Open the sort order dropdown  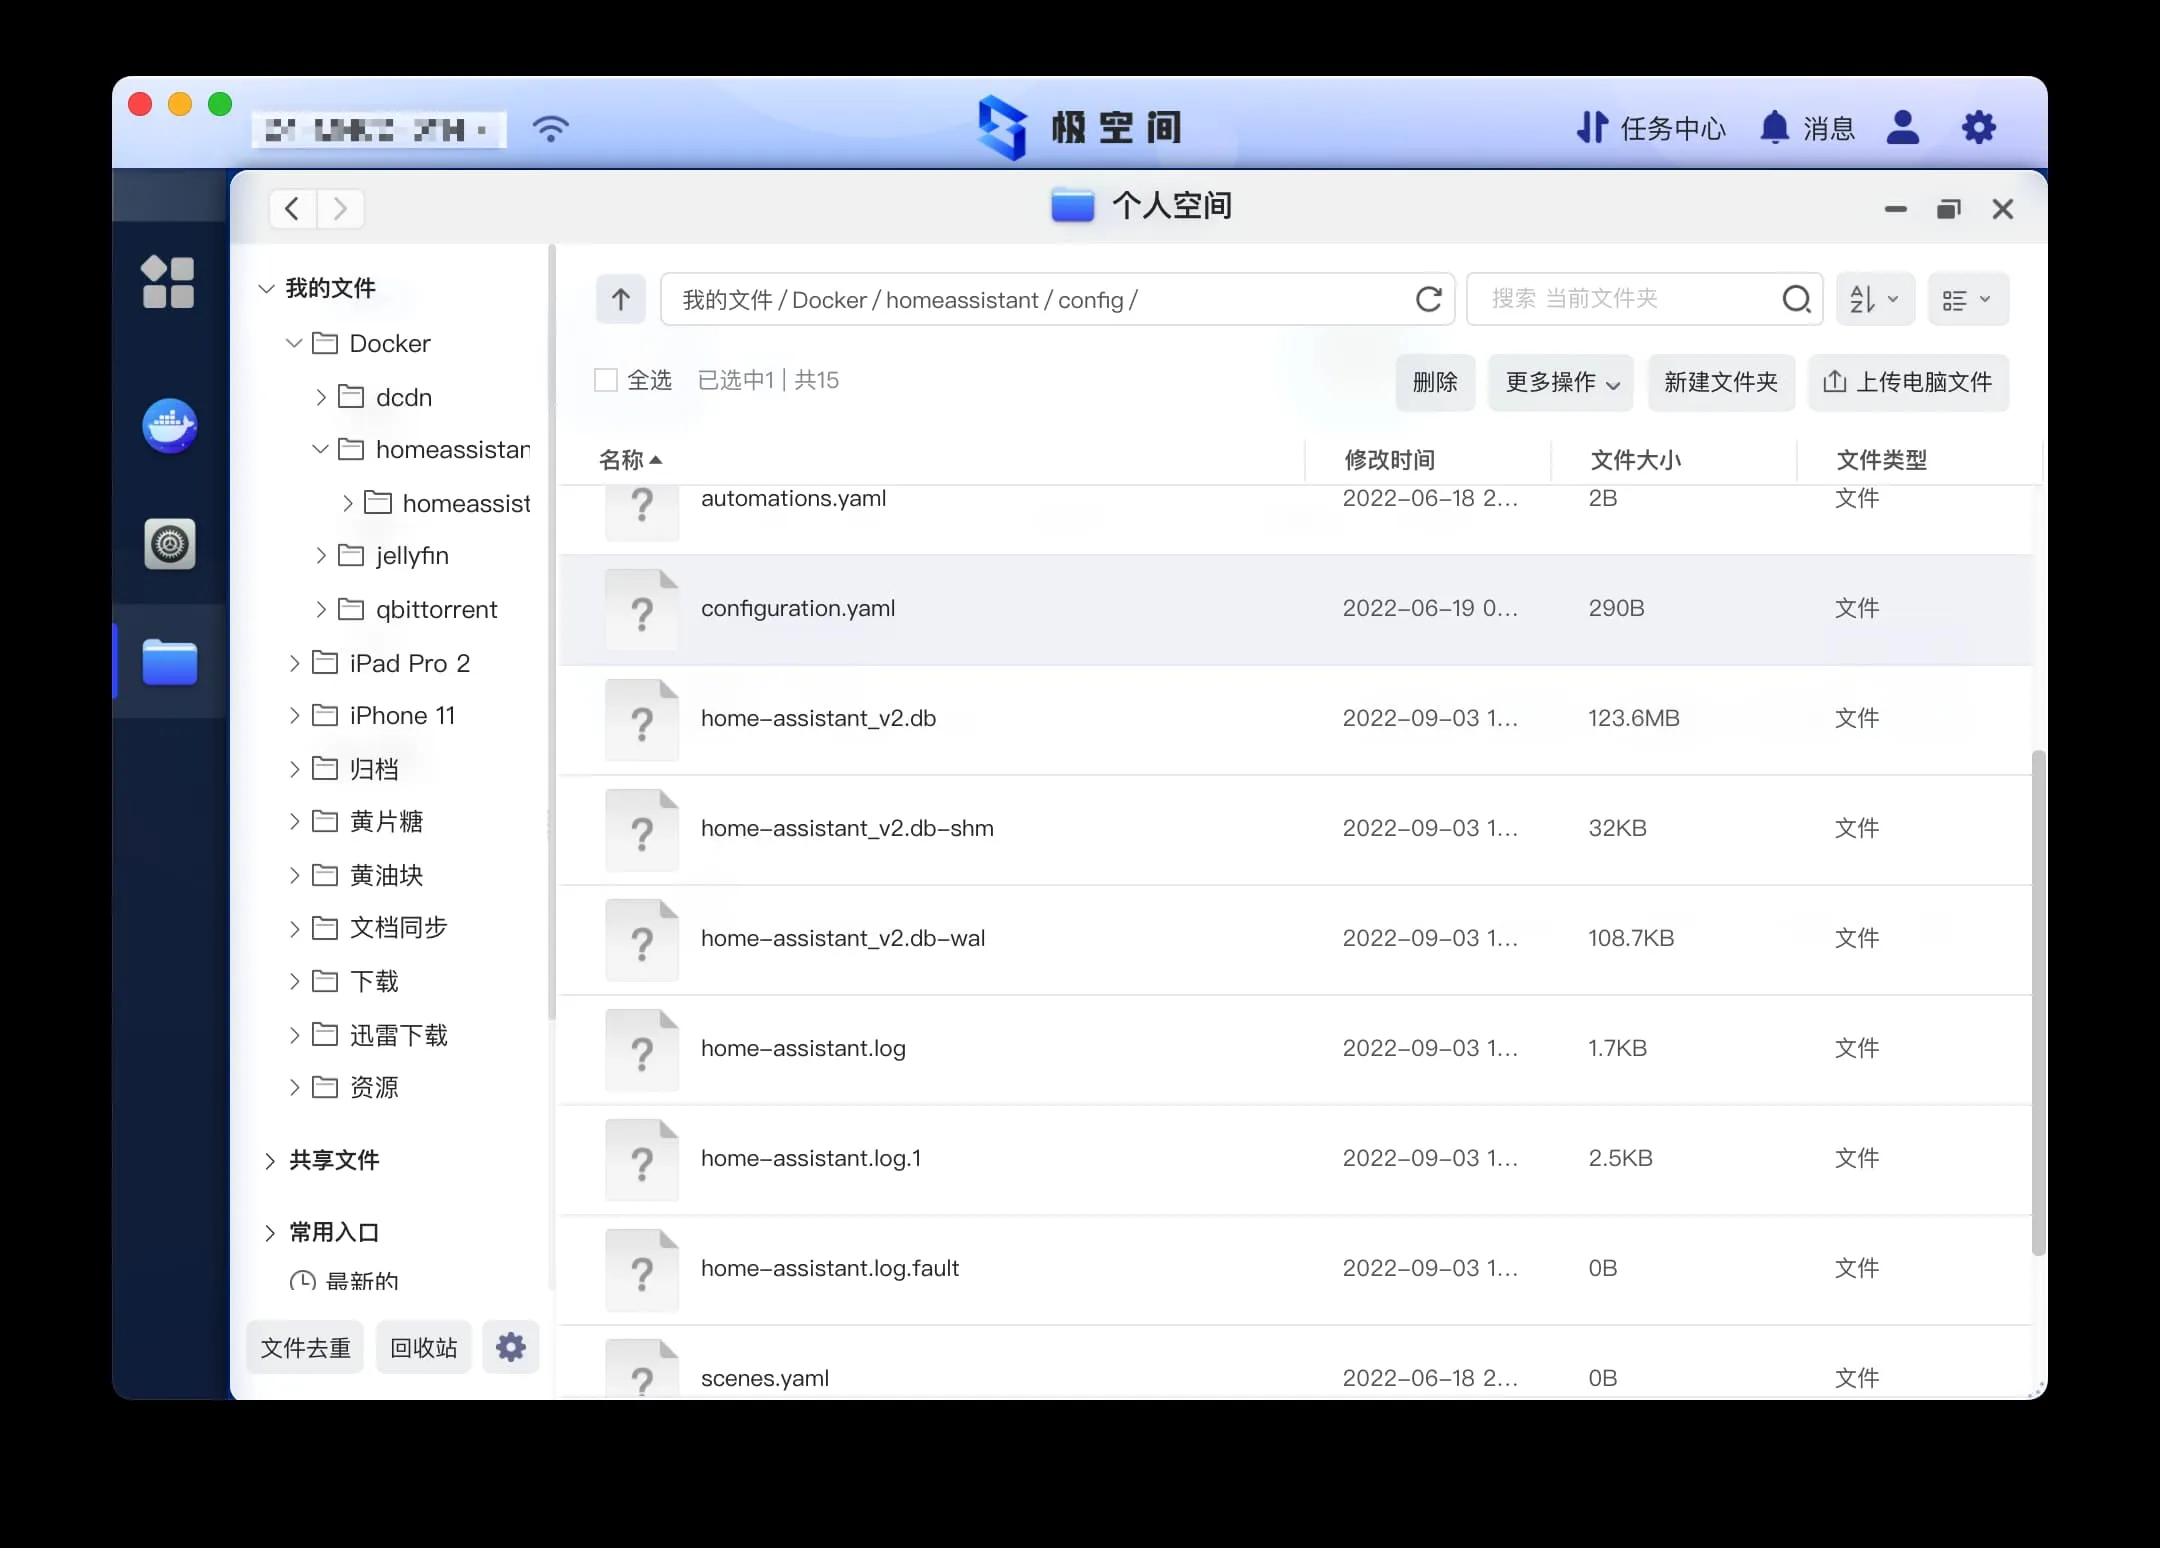point(1874,299)
